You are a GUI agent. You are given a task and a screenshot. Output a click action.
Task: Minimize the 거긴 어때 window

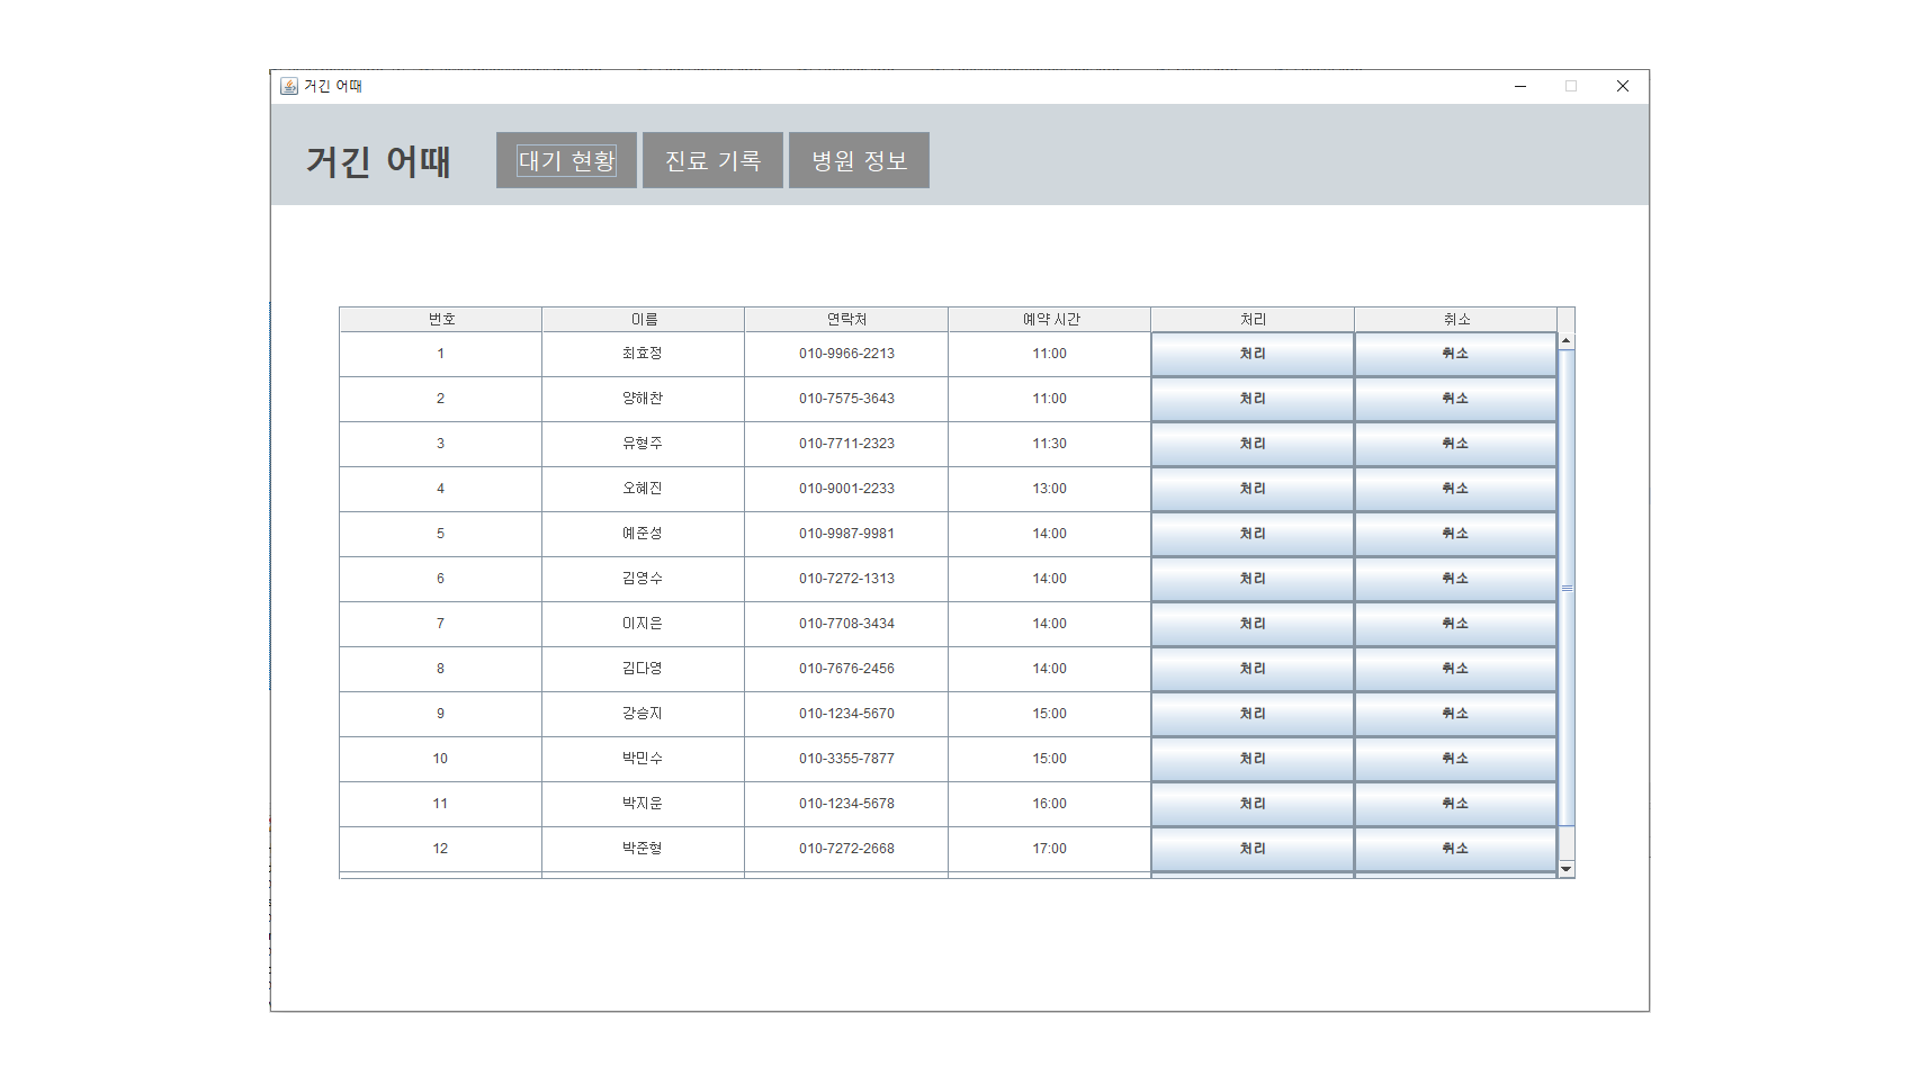1520,86
